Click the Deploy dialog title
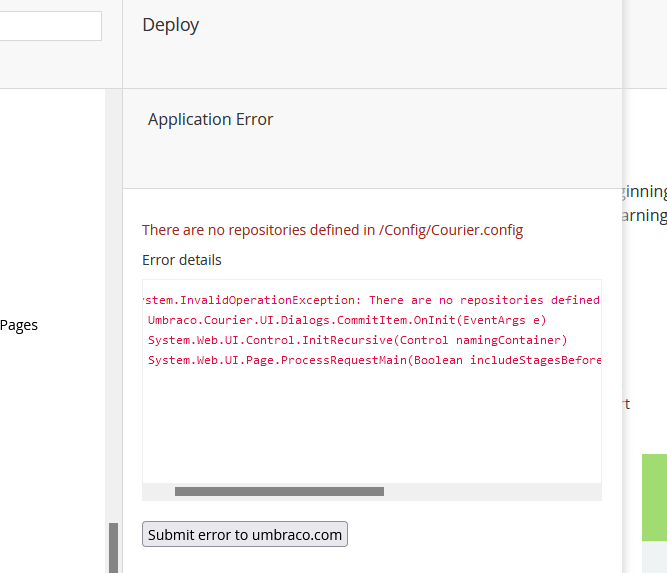 pos(170,25)
